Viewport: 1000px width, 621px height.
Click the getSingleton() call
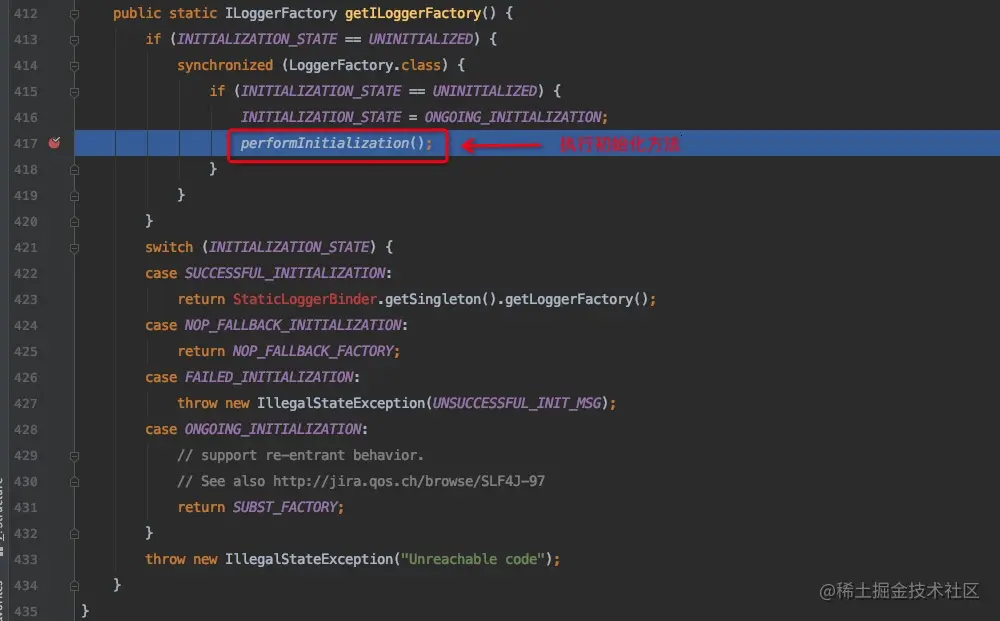click(441, 299)
